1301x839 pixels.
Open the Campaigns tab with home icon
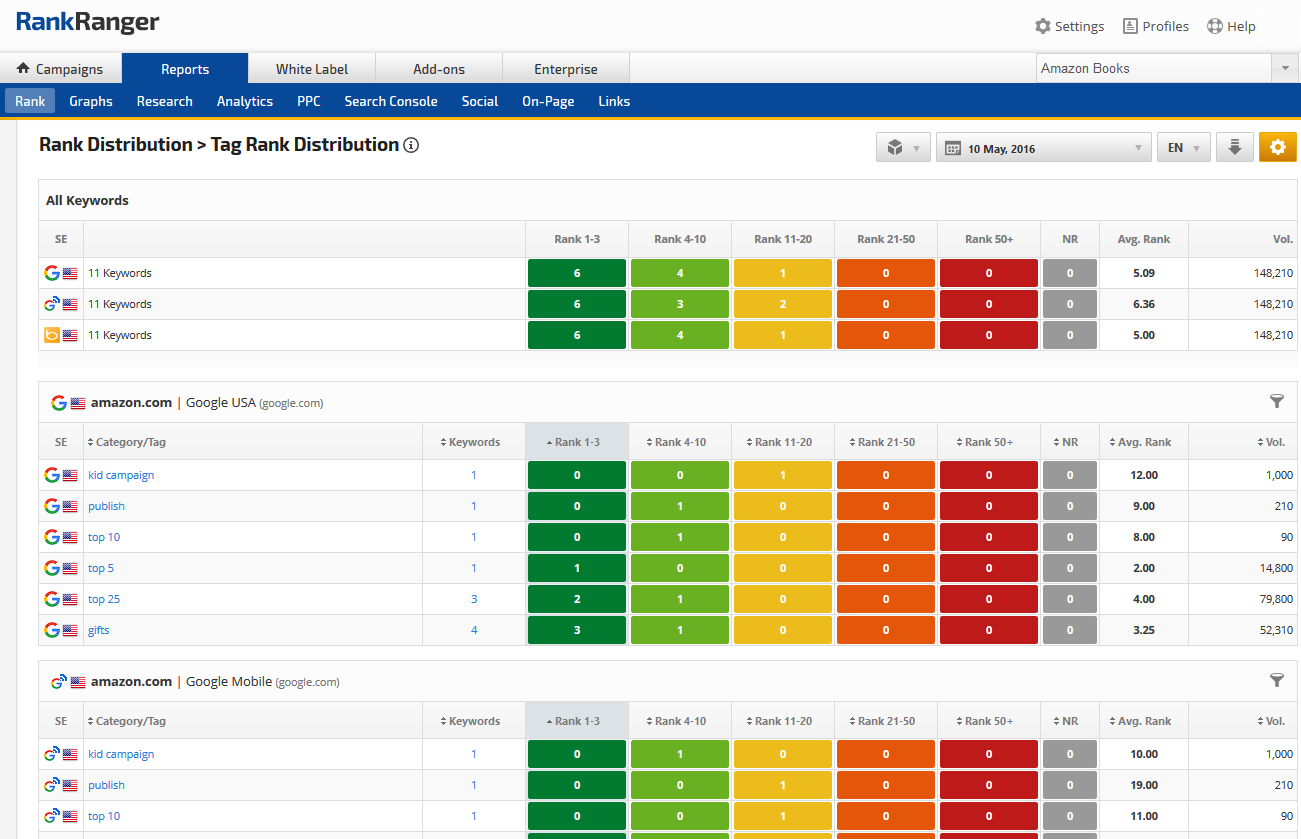(x=60, y=69)
